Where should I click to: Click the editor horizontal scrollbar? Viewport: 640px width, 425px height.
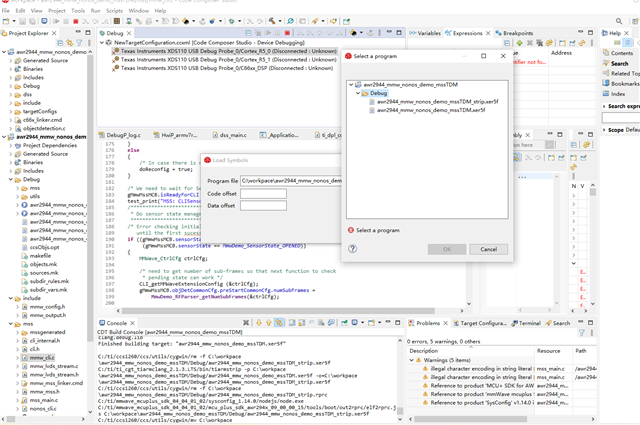[x=278, y=311]
